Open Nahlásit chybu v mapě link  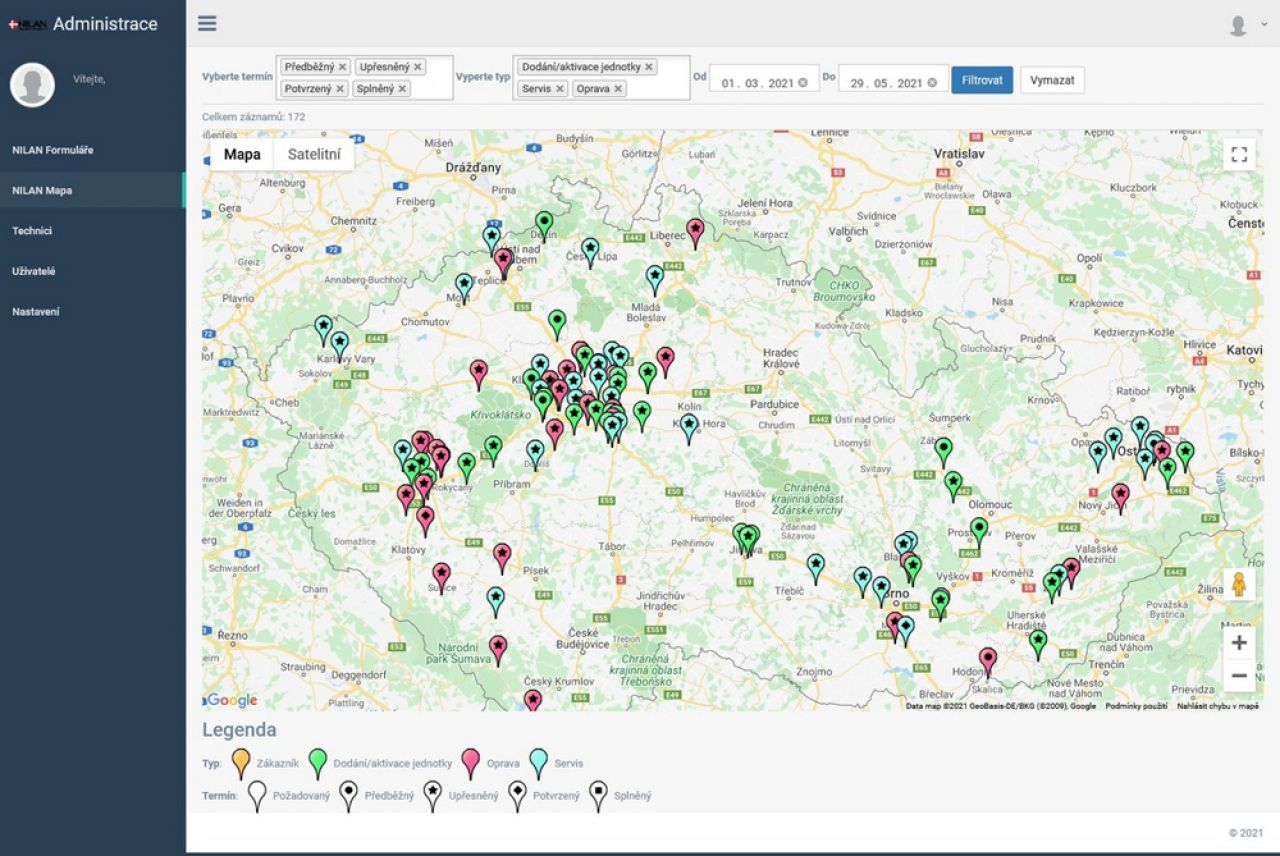pyautogui.click(x=1217, y=706)
